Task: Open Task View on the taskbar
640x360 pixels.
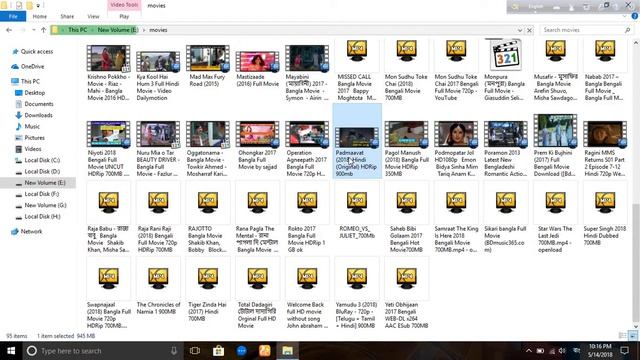Action: [x=195, y=351]
